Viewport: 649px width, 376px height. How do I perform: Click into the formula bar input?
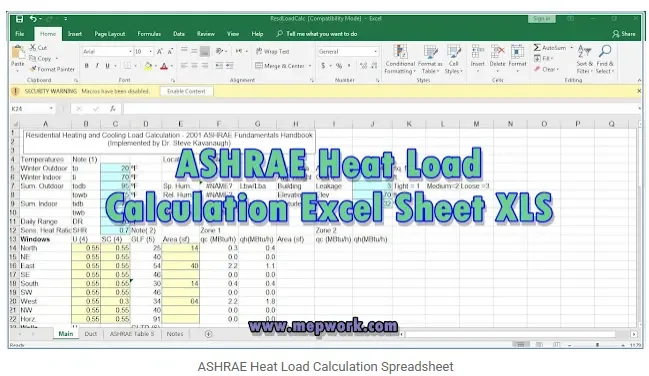tap(381, 108)
